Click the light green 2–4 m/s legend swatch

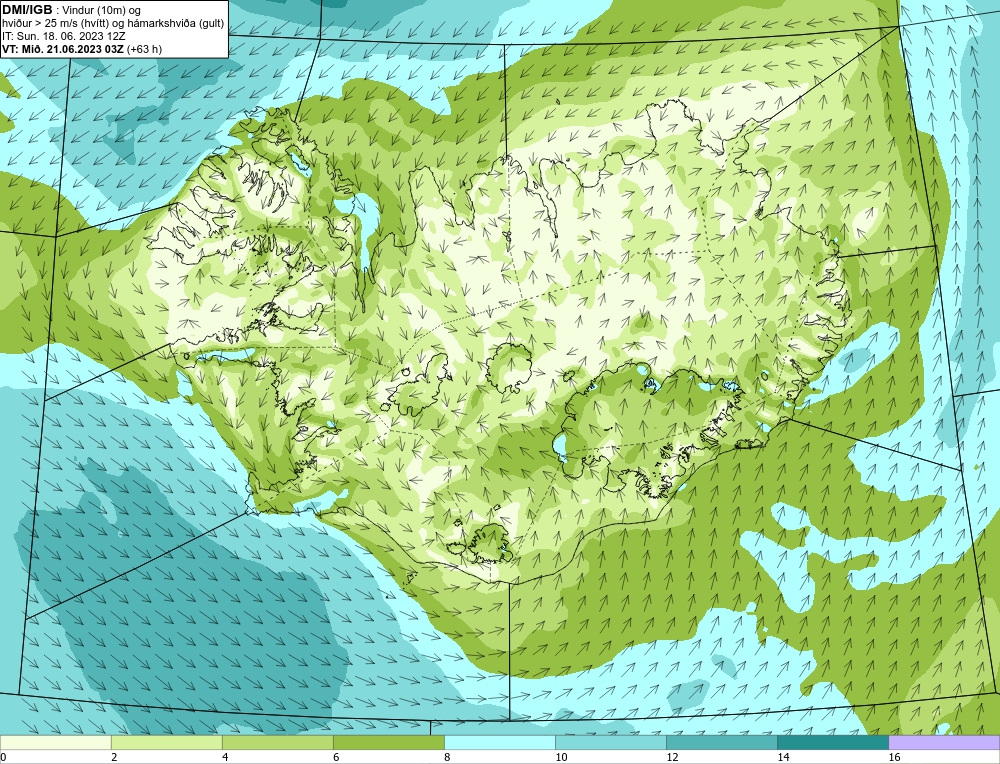(x=166, y=742)
